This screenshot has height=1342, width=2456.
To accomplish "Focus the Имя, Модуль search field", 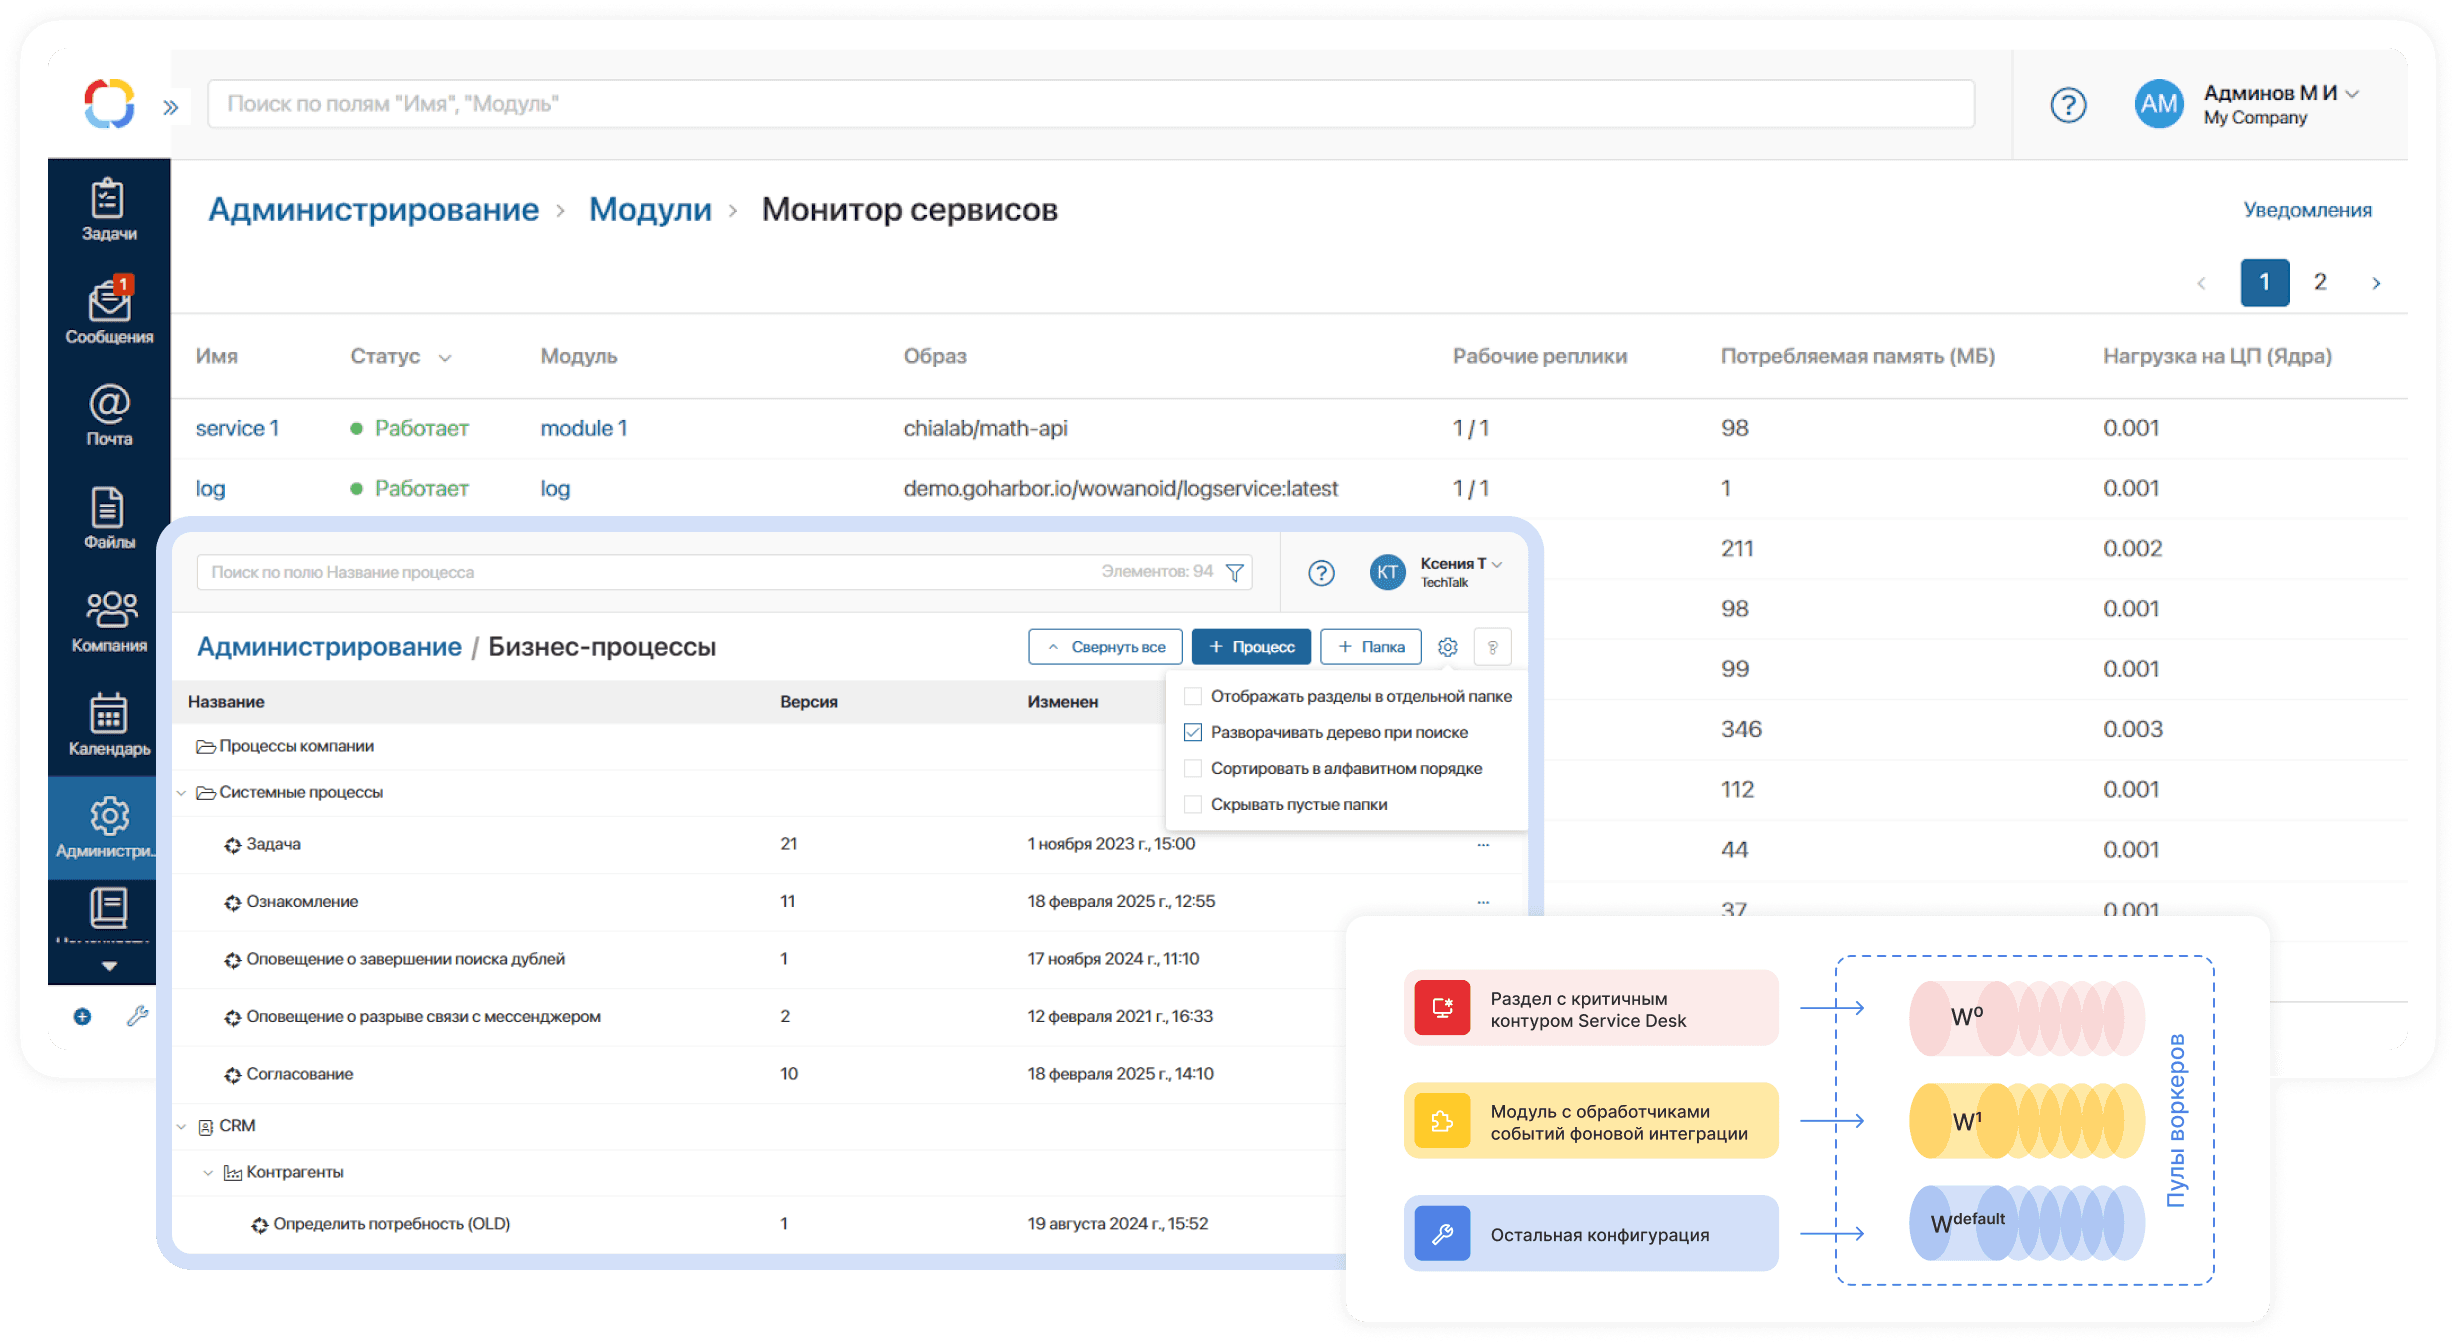I will [x=1090, y=104].
